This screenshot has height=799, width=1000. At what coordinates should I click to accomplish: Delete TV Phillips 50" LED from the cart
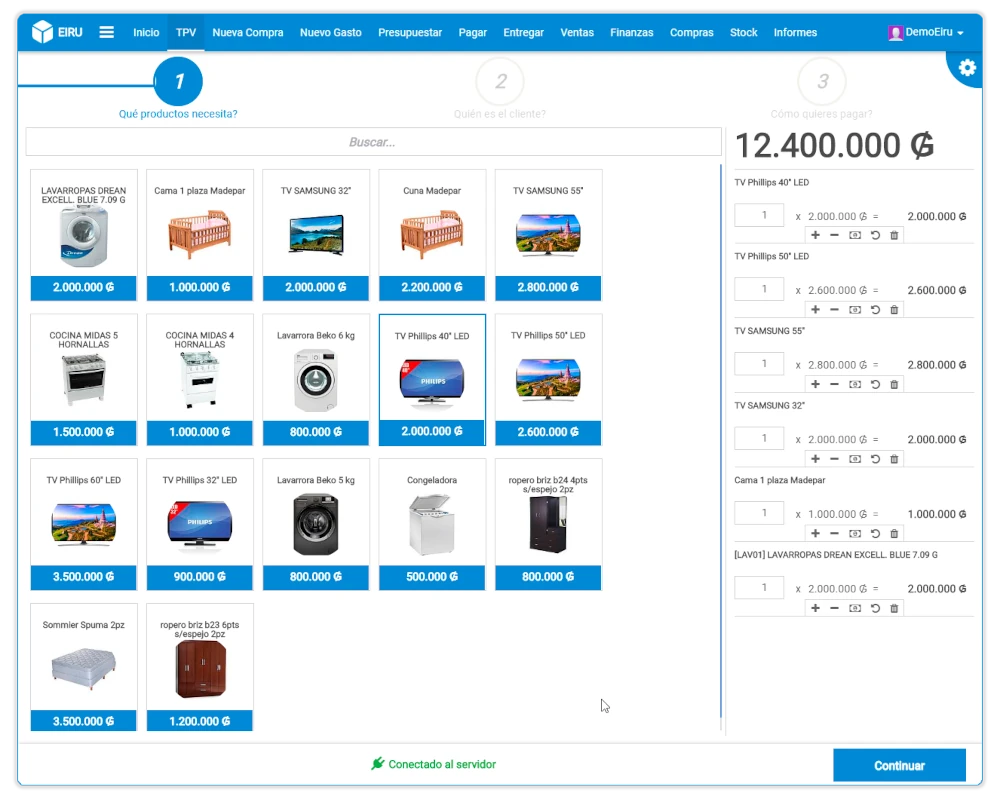click(894, 310)
